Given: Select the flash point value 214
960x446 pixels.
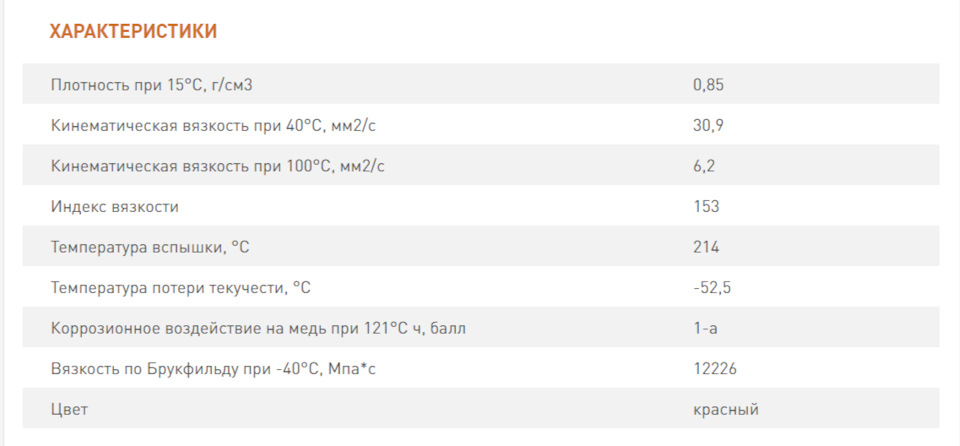Looking at the screenshot, I should pyautogui.click(x=705, y=247).
